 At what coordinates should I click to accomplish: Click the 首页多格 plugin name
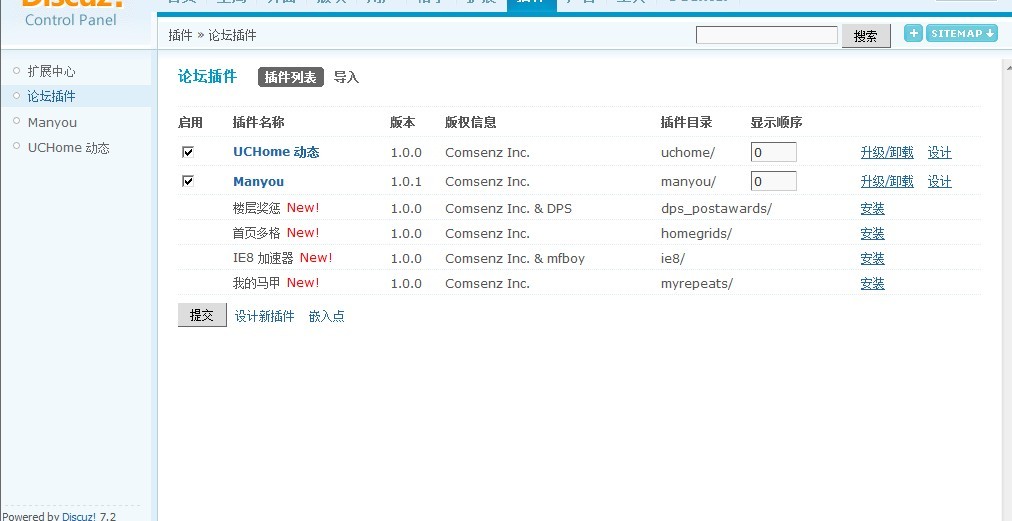pos(257,233)
